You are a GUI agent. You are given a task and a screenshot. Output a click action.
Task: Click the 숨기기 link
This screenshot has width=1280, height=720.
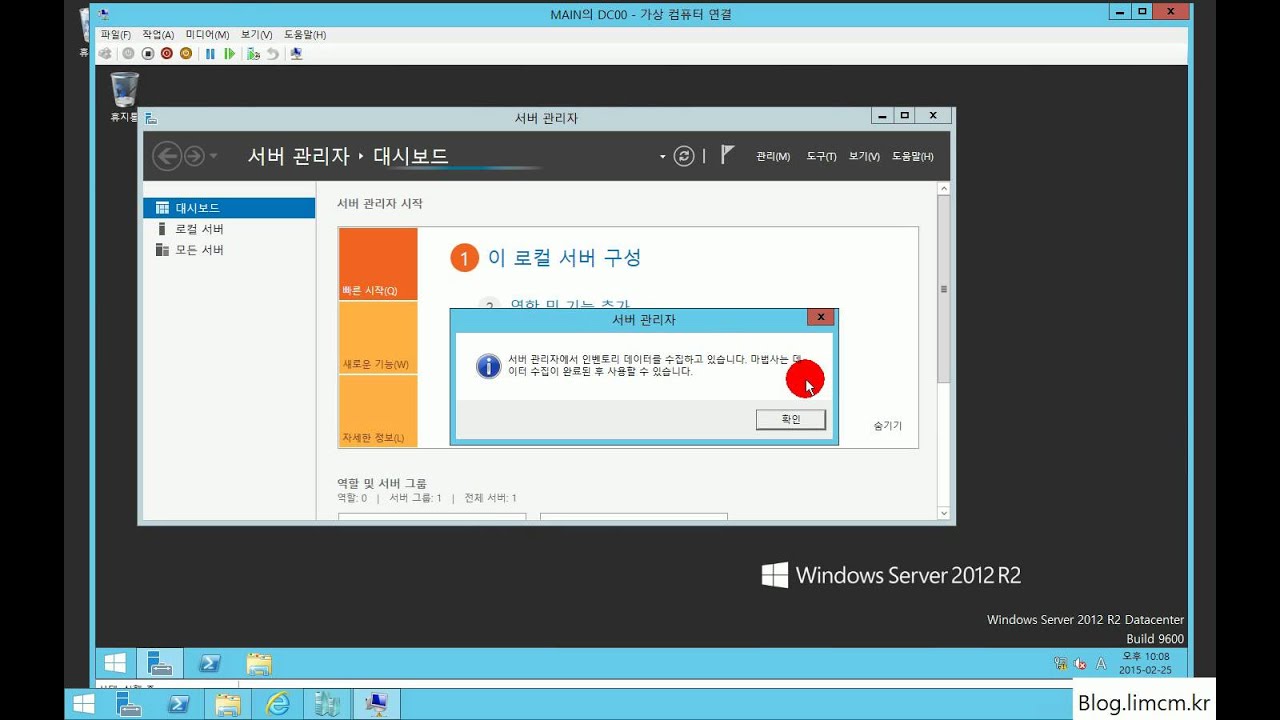pyautogui.click(x=887, y=425)
